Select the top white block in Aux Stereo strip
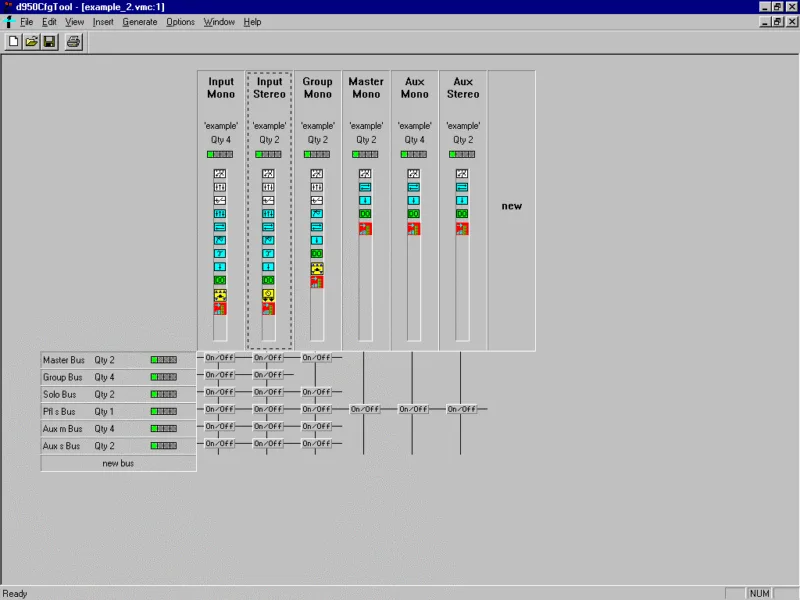Screen dimensions: 800x600 [x=462, y=174]
